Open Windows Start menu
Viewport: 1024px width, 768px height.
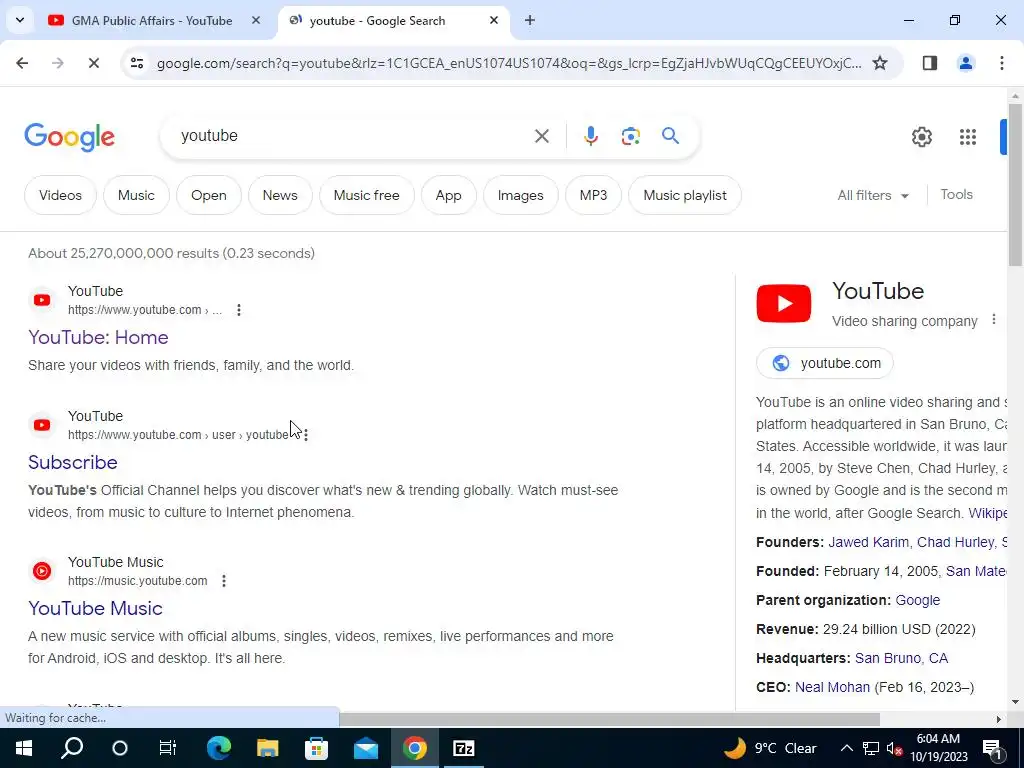24,748
